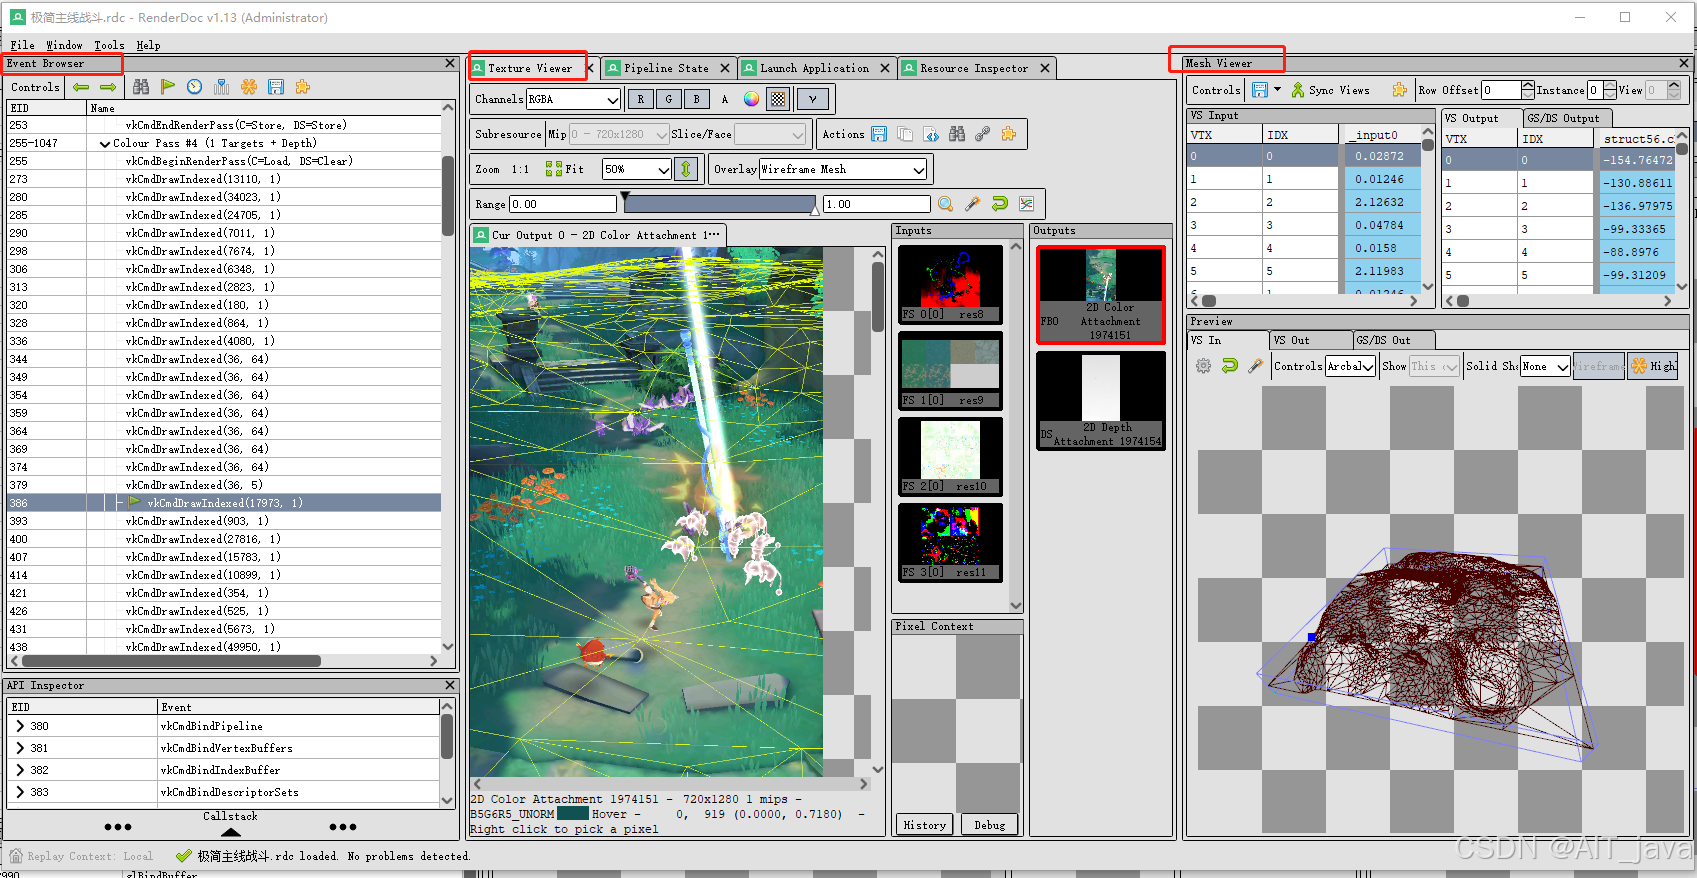Click extension puzzle icon in Mesh Viewer toolbar
This screenshot has height=878, width=1697.
[1400, 90]
